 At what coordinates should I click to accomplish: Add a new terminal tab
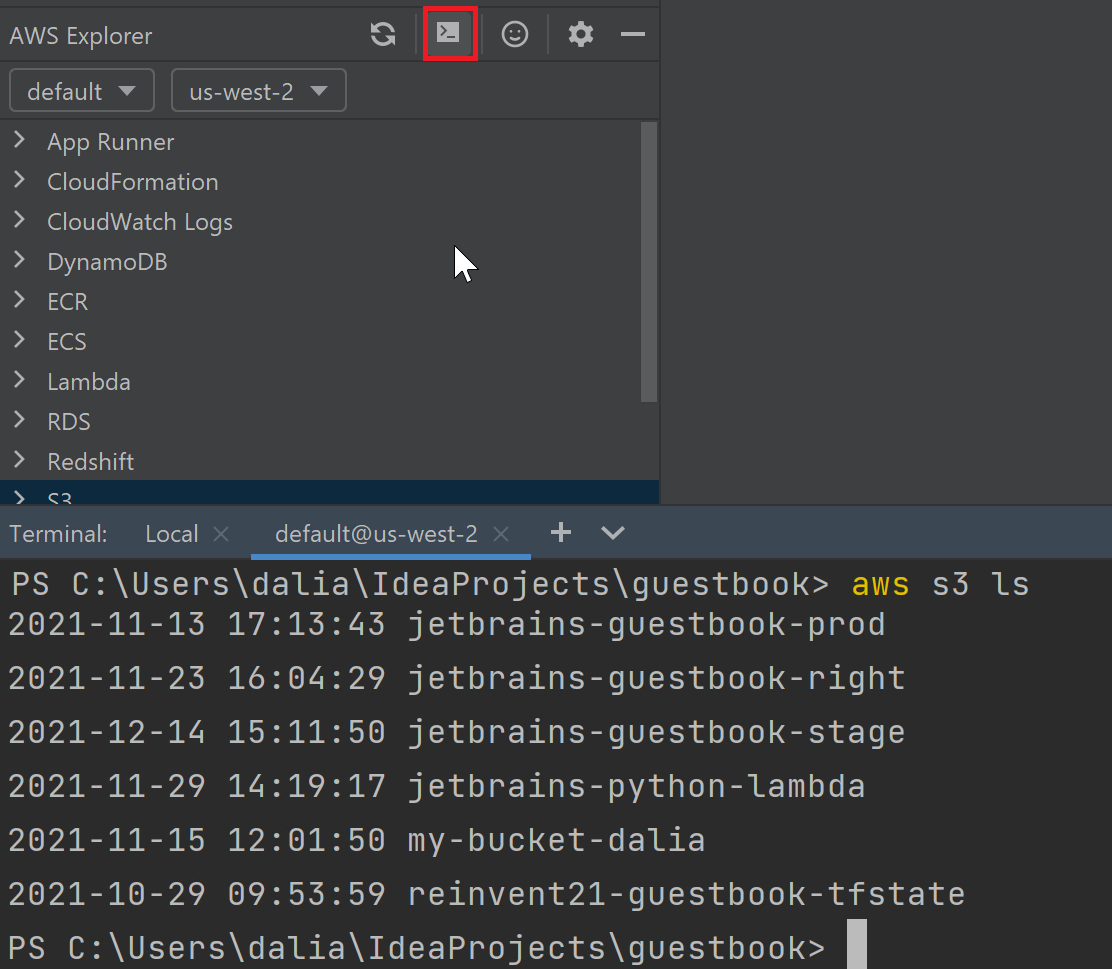(561, 533)
